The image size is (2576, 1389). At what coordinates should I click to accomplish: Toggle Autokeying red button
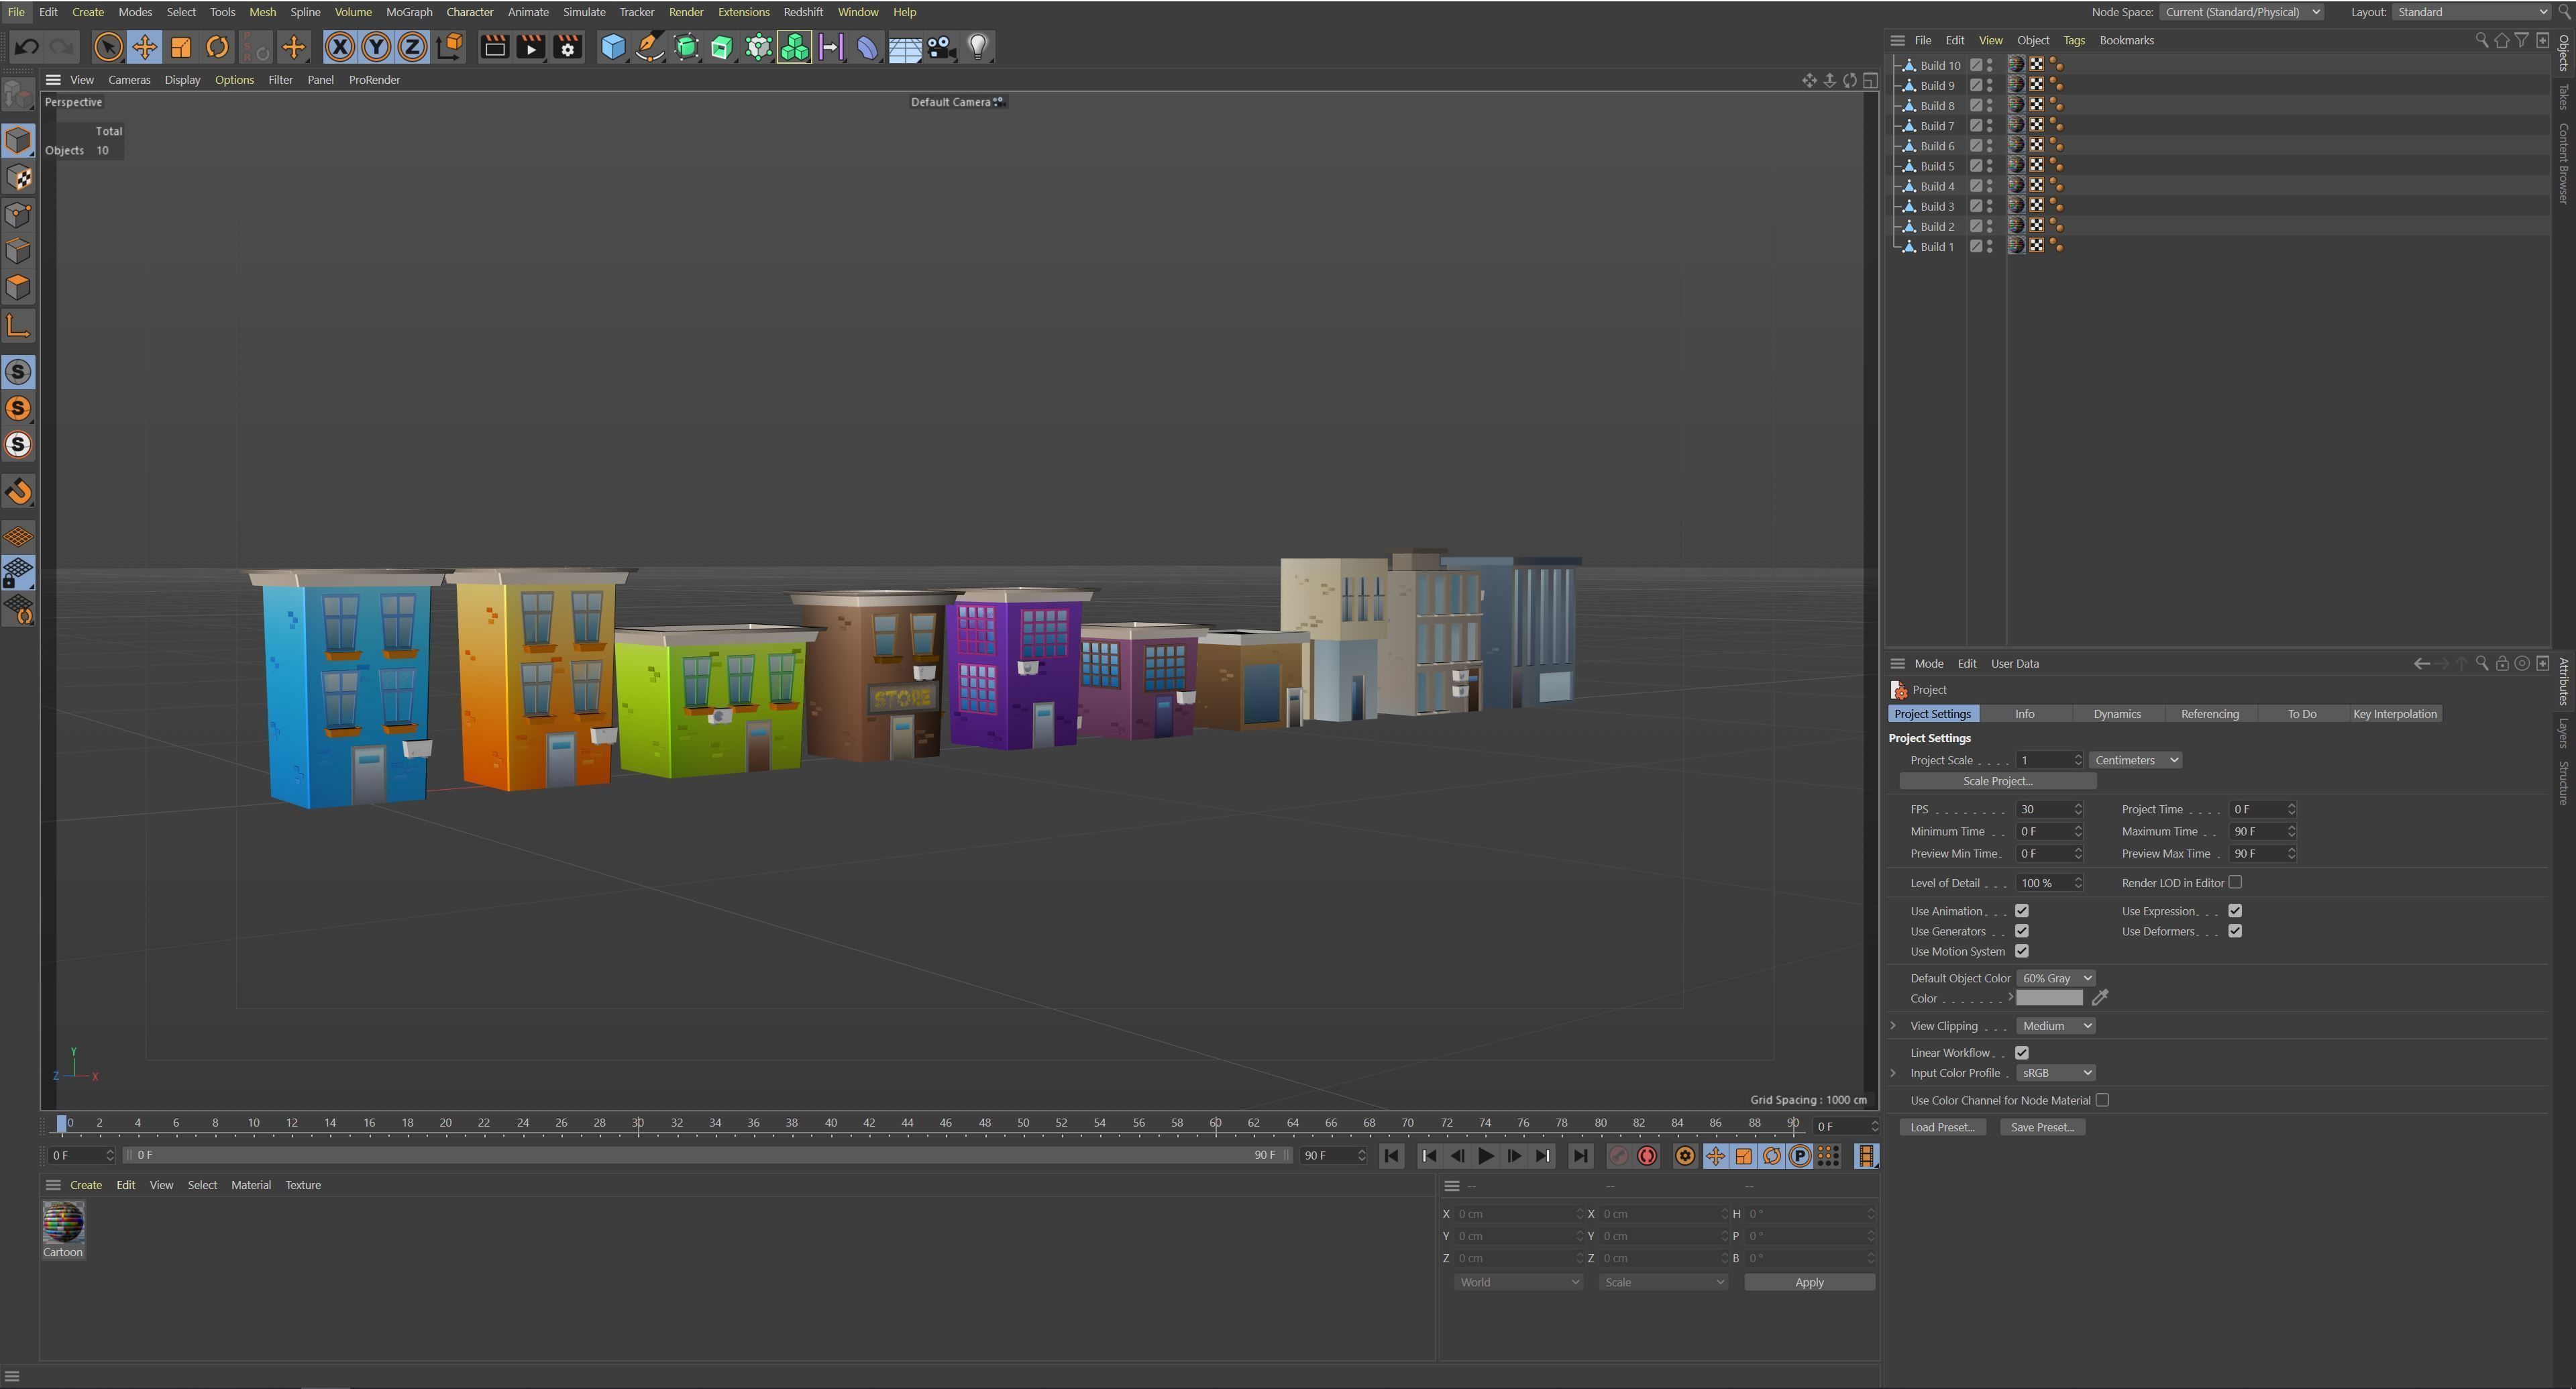click(1647, 1156)
